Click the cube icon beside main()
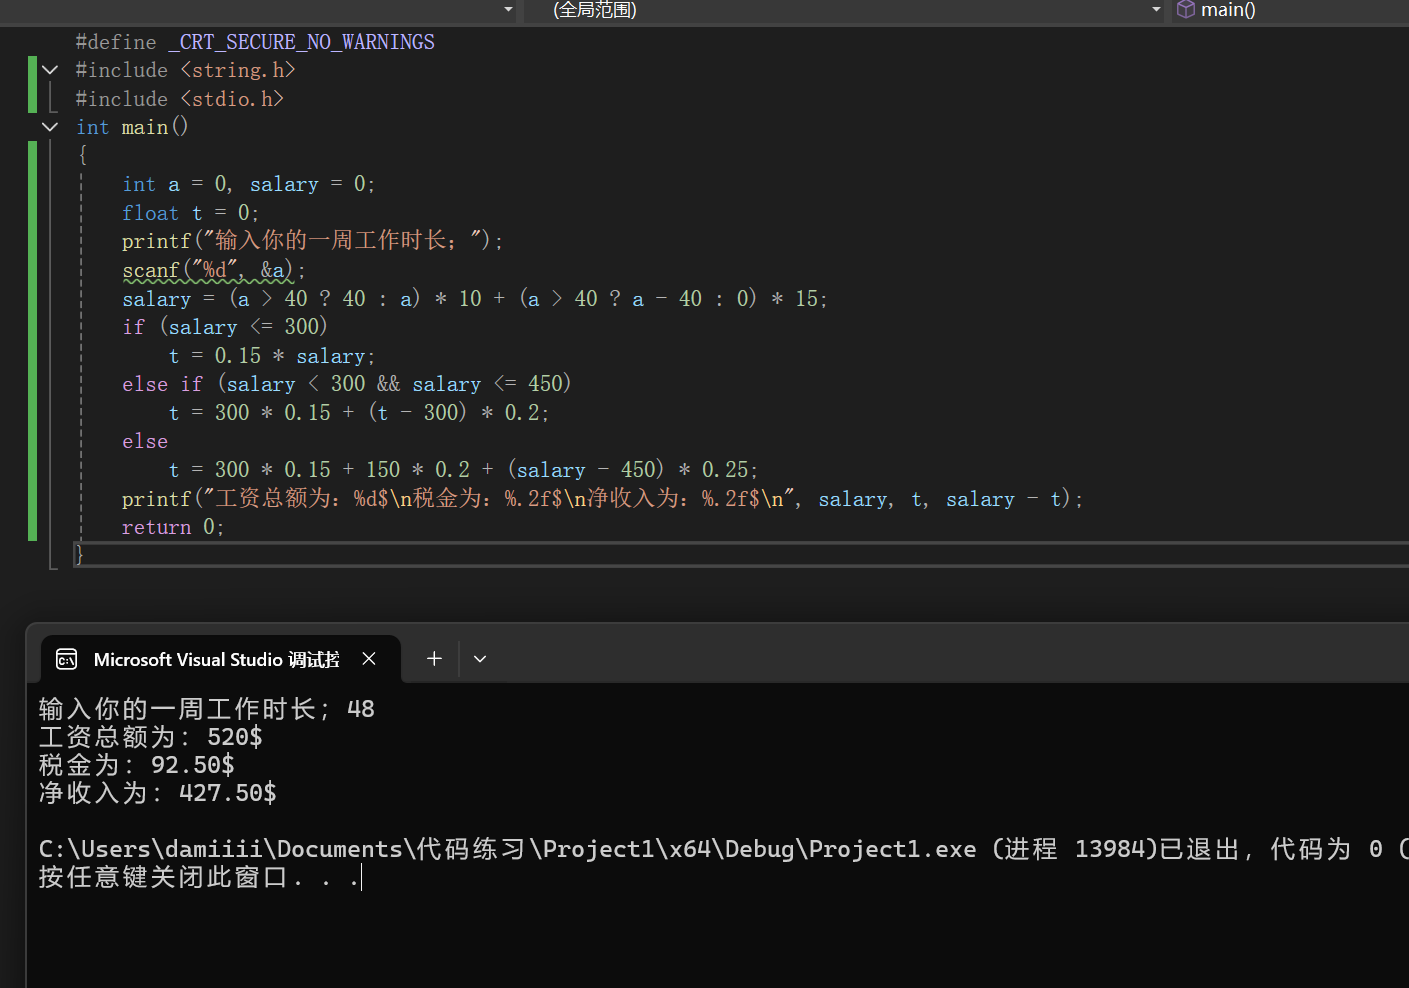Image resolution: width=1409 pixels, height=988 pixels. point(1185,10)
